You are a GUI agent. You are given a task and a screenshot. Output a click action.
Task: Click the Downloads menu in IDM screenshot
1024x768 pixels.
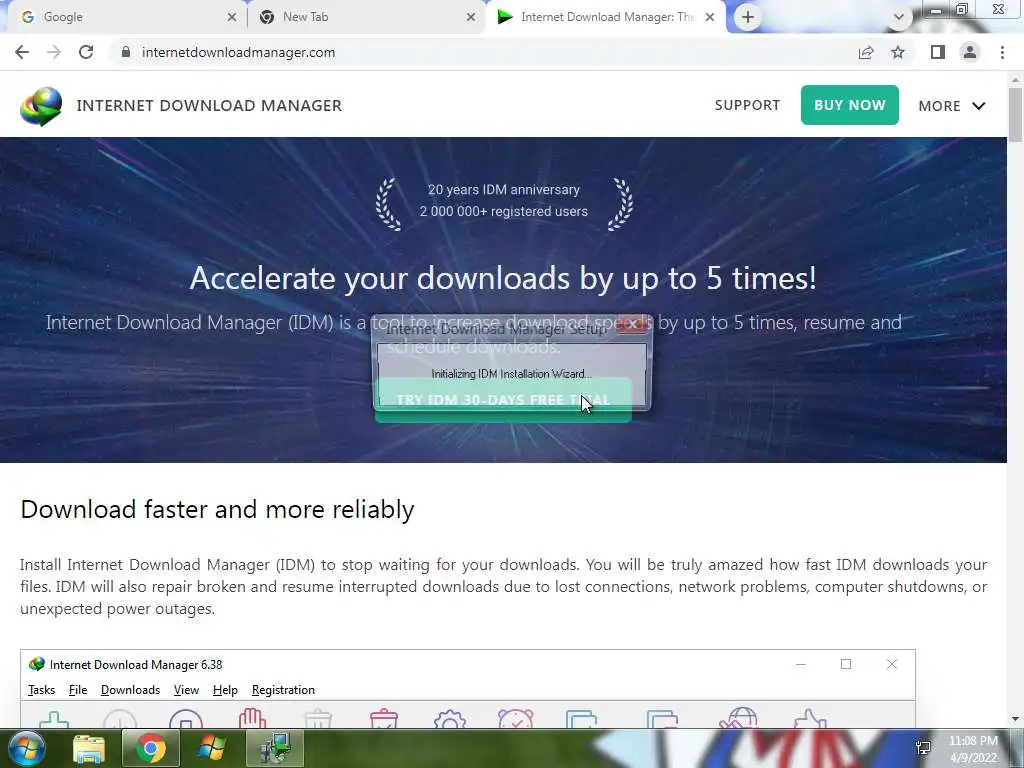pos(131,690)
